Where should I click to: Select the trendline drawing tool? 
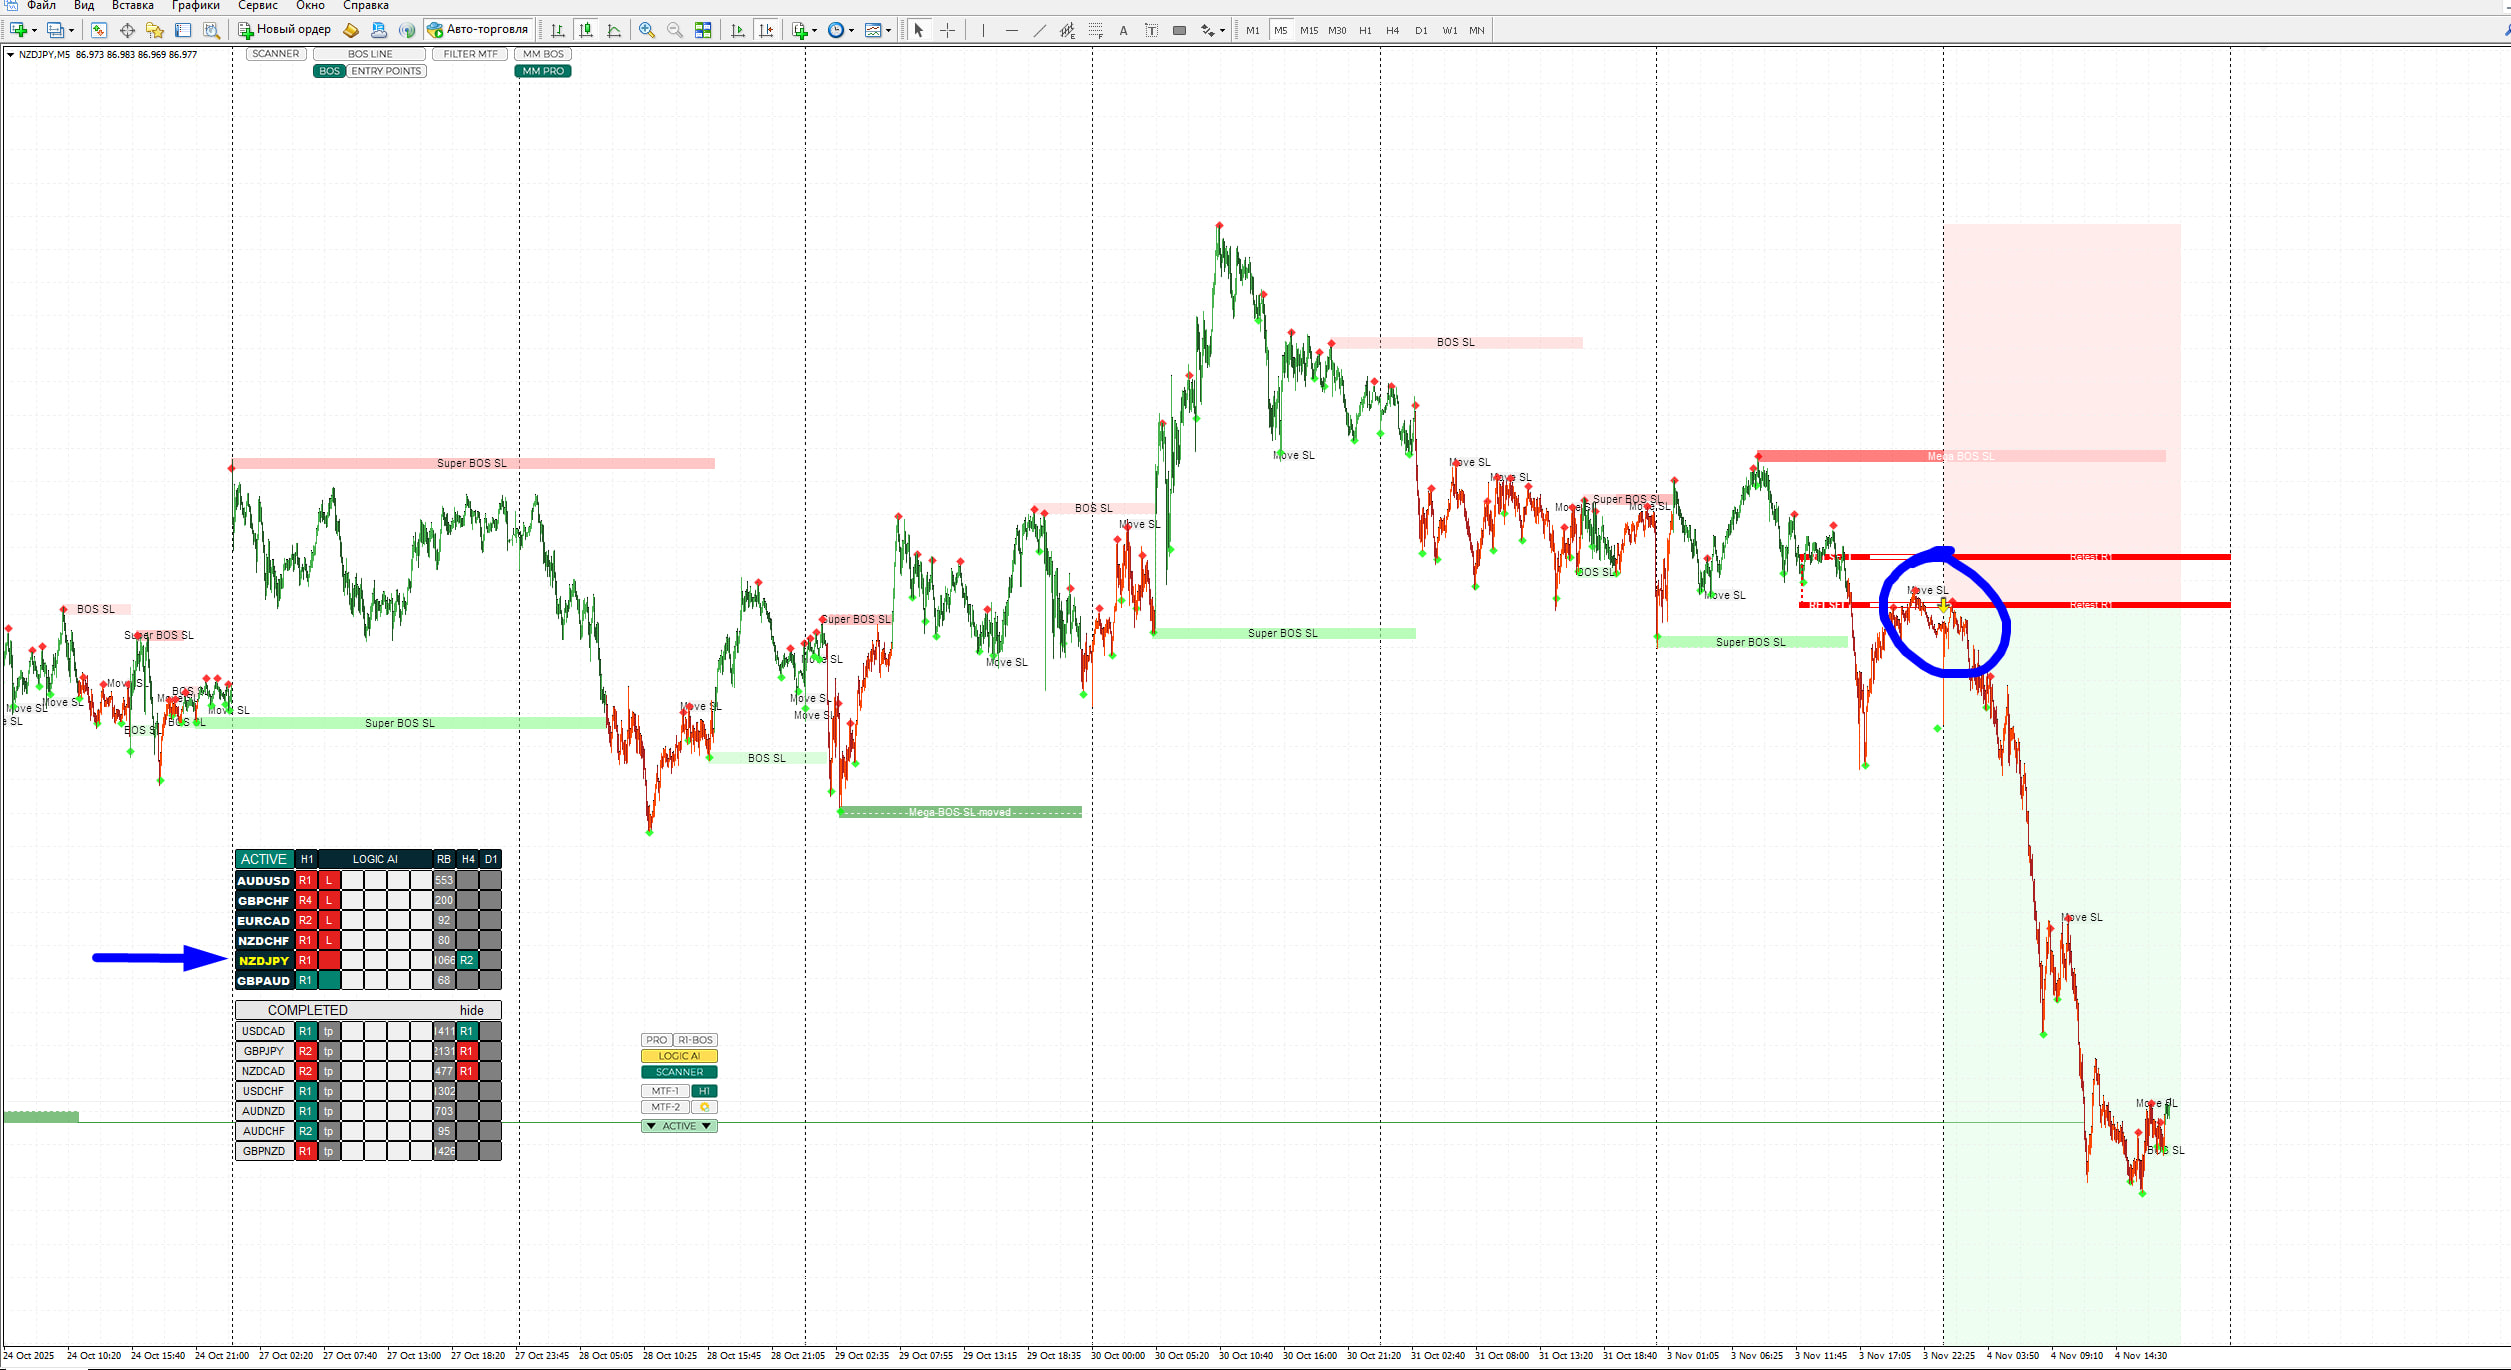pos(1040,31)
